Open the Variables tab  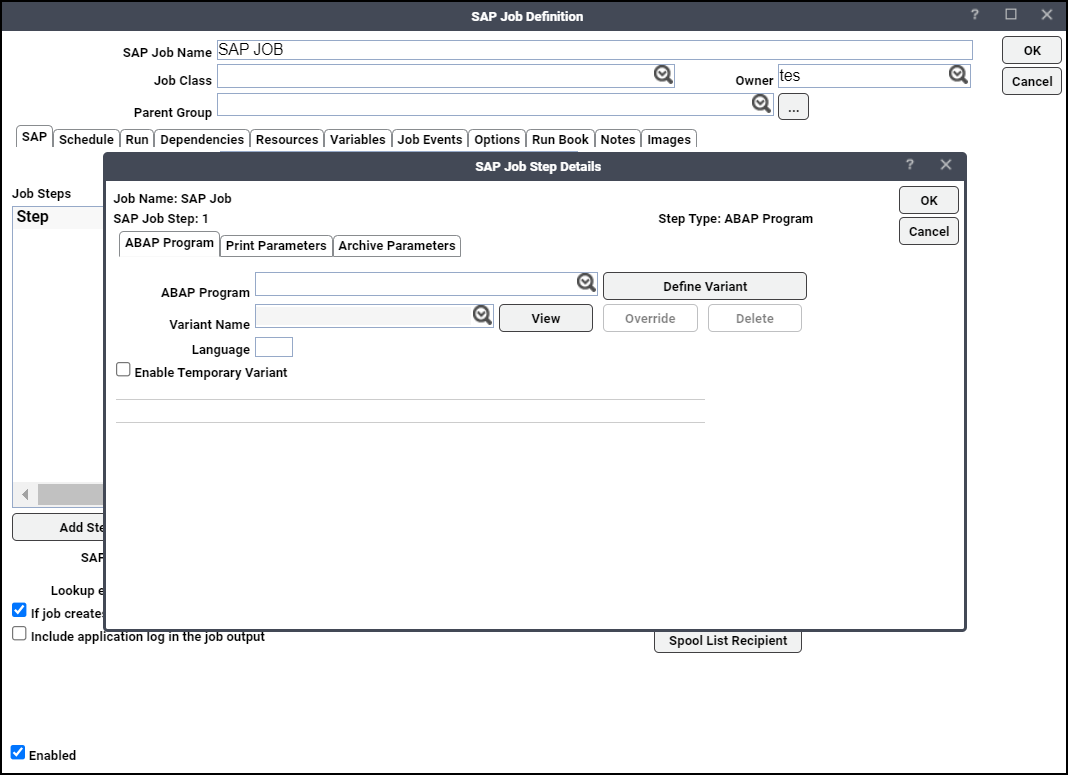(x=358, y=139)
